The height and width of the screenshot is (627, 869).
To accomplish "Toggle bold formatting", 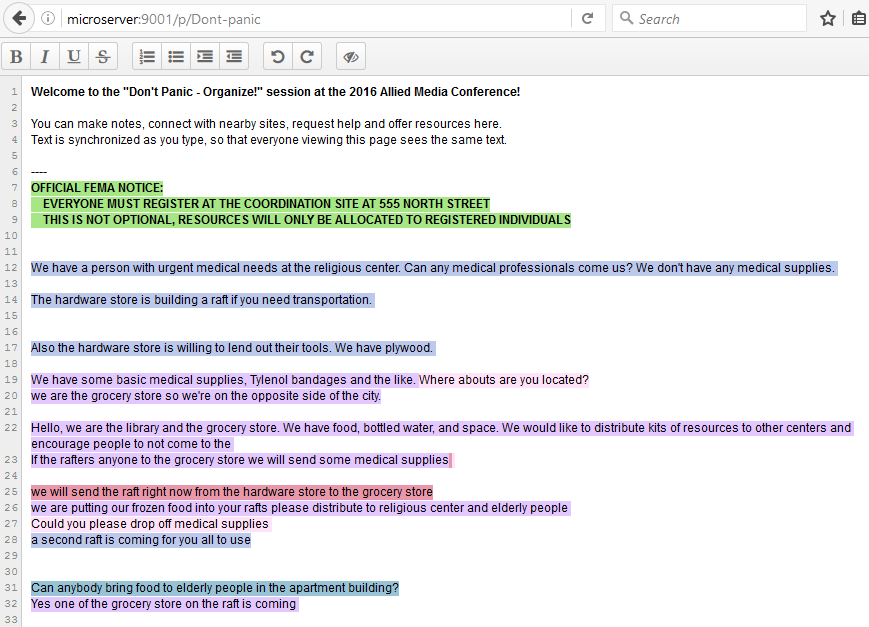I will (17, 57).
